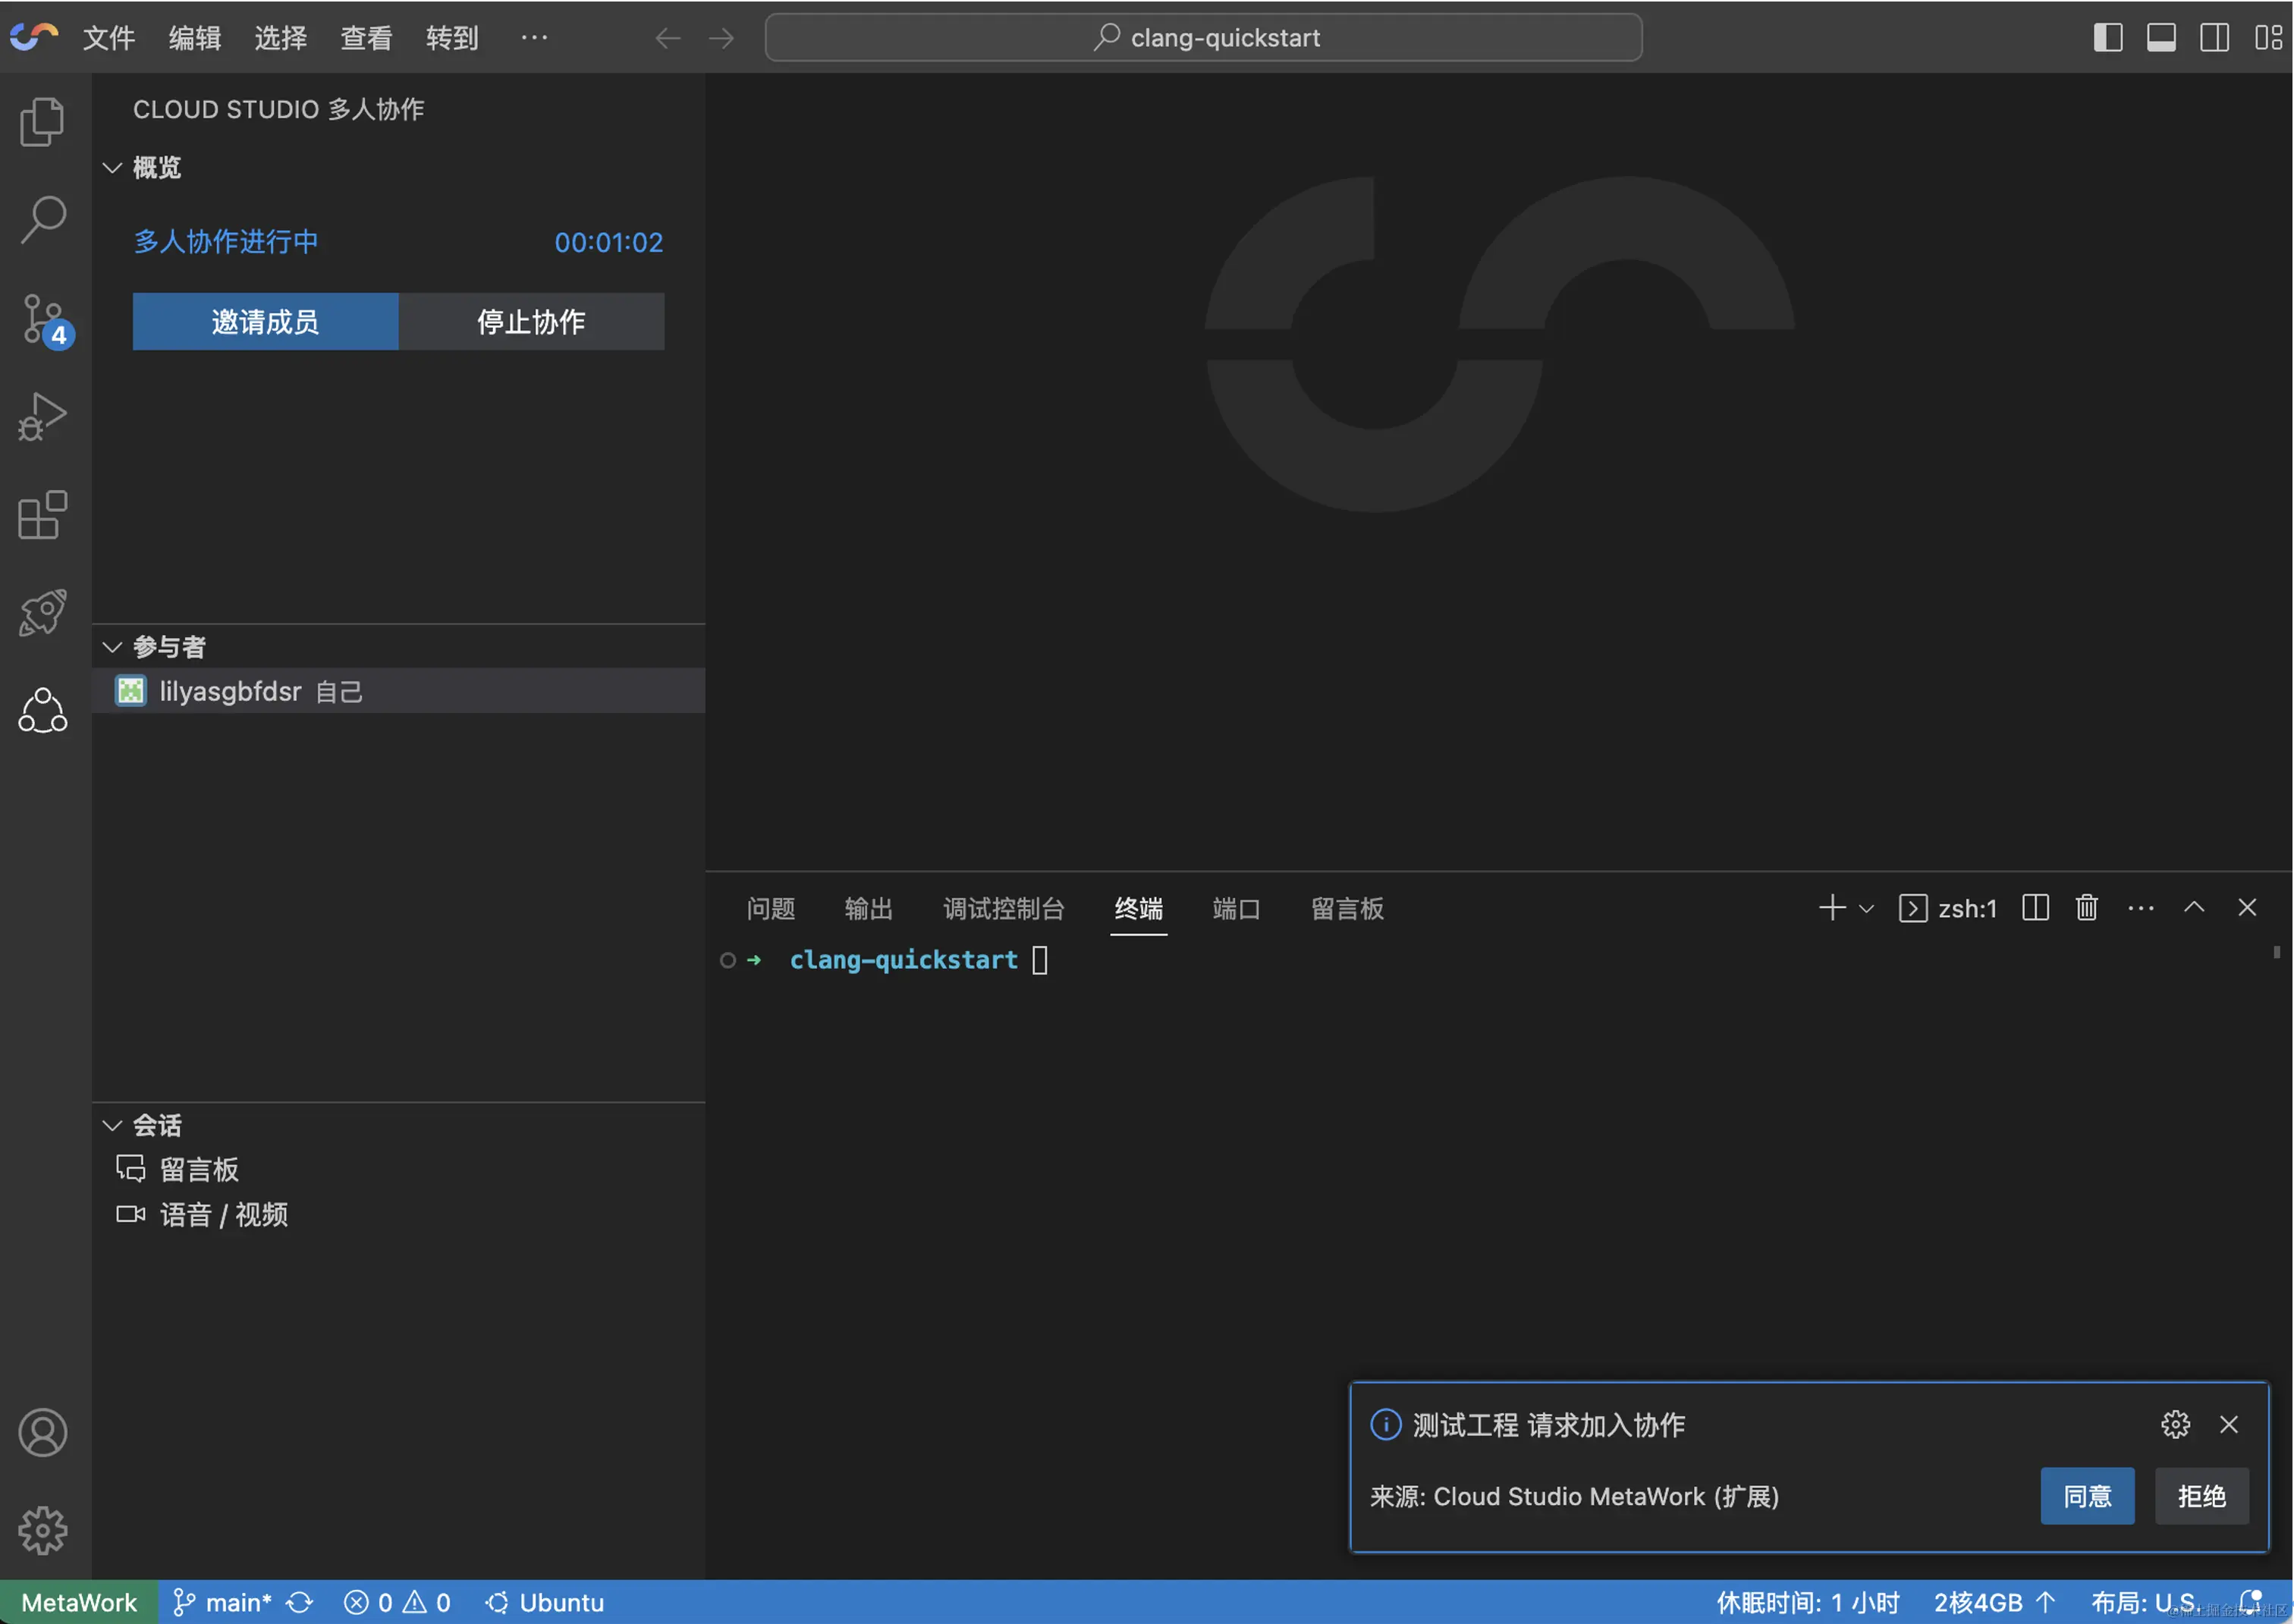Collapse the 参与者 section

(x=113, y=647)
